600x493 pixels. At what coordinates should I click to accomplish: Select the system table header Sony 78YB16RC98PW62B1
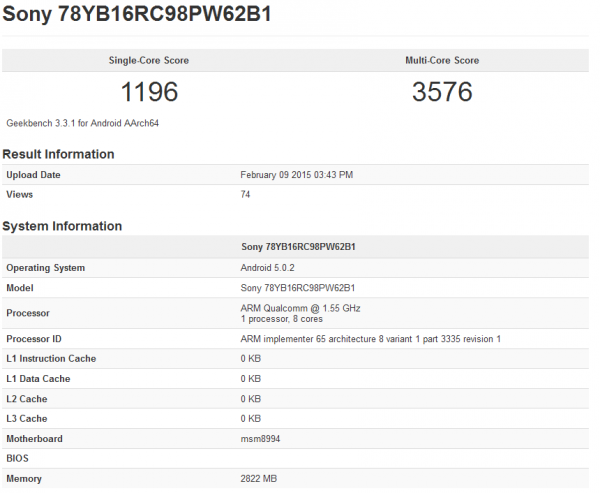pyautogui.click(x=298, y=247)
